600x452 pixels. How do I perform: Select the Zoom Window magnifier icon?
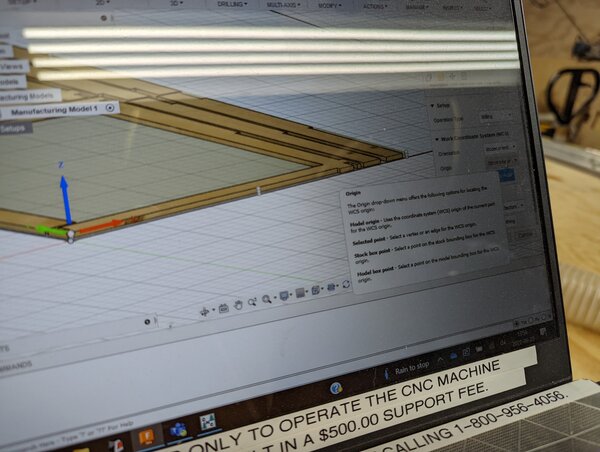point(252,302)
